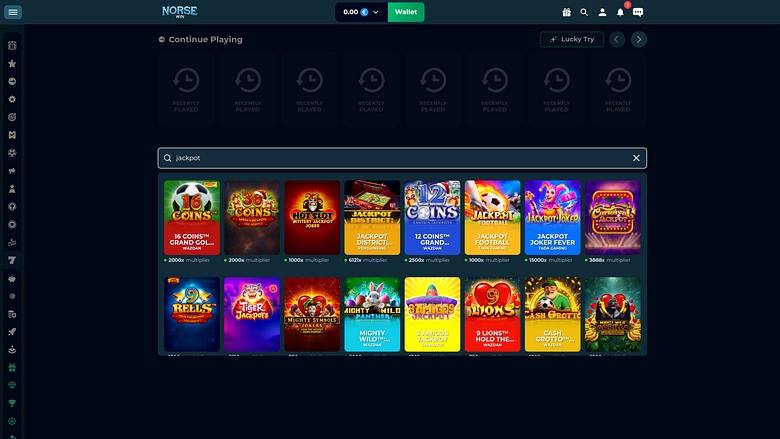The height and width of the screenshot is (439, 780).
Task: Clear the jackpot search text
Action: tap(636, 158)
